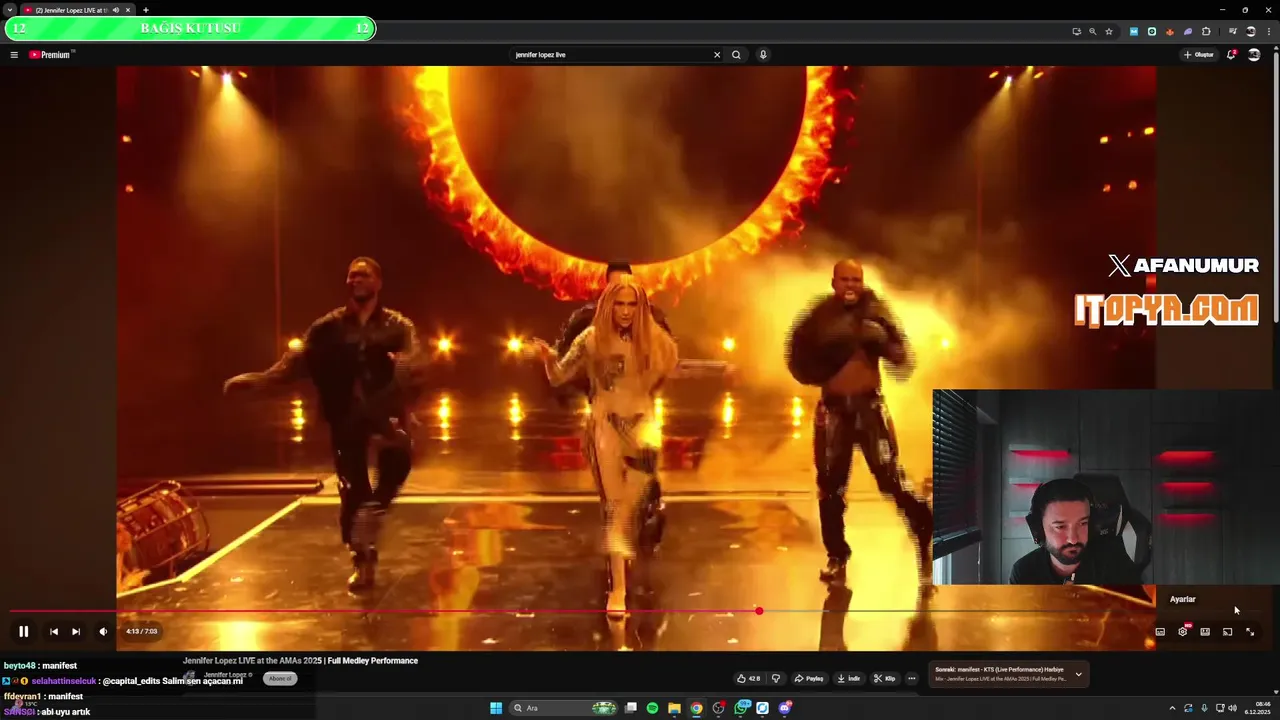This screenshot has width=1280, height=720.
Task: Open YouTube notifications bell
Action: [1231, 55]
